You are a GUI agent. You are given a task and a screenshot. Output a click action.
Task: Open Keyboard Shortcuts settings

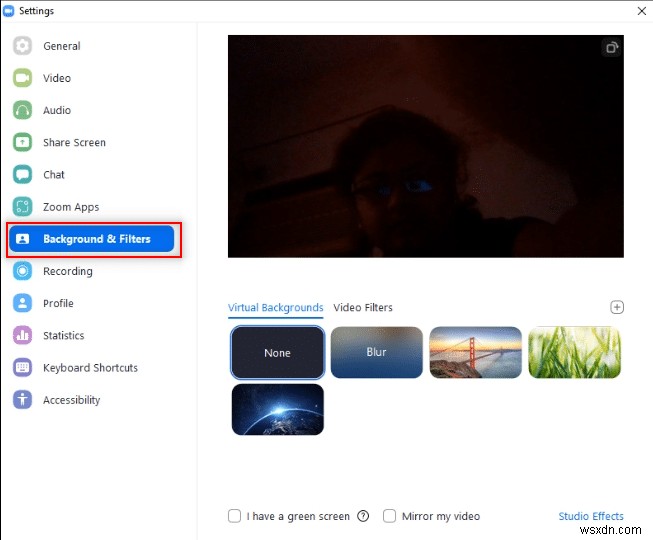tap(90, 368)
